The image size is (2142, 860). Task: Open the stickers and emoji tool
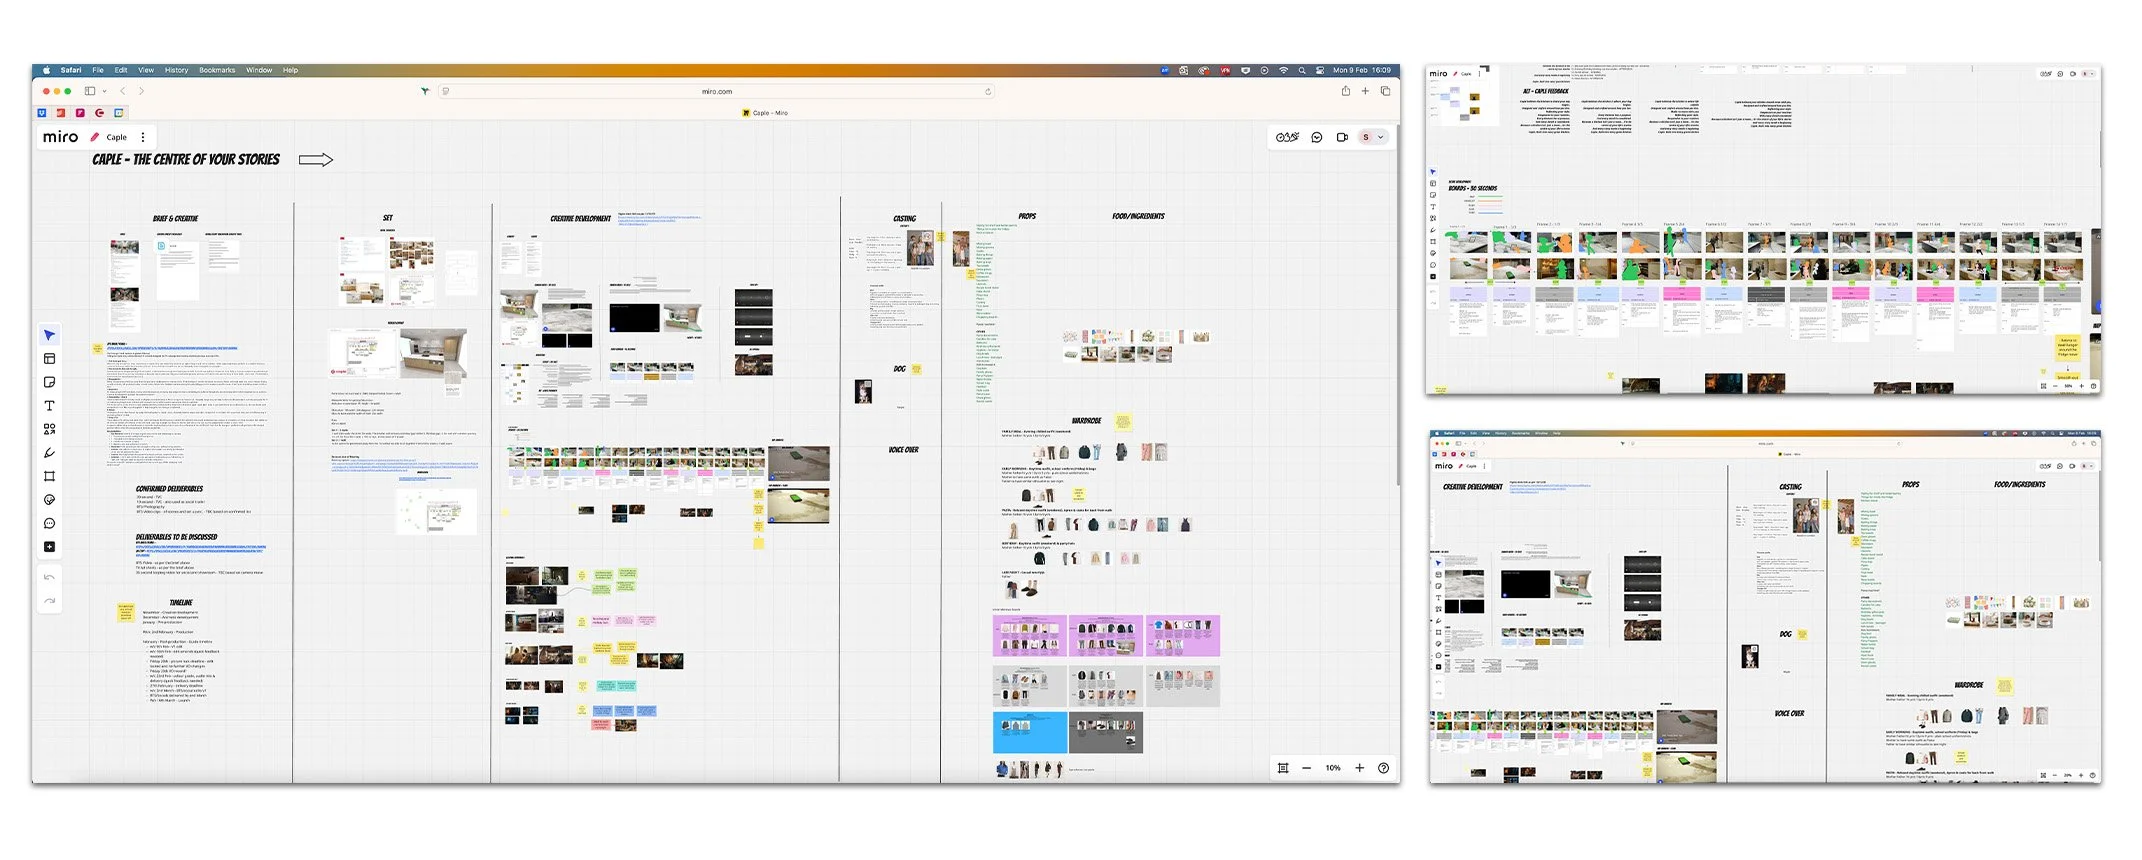[49, 500]
